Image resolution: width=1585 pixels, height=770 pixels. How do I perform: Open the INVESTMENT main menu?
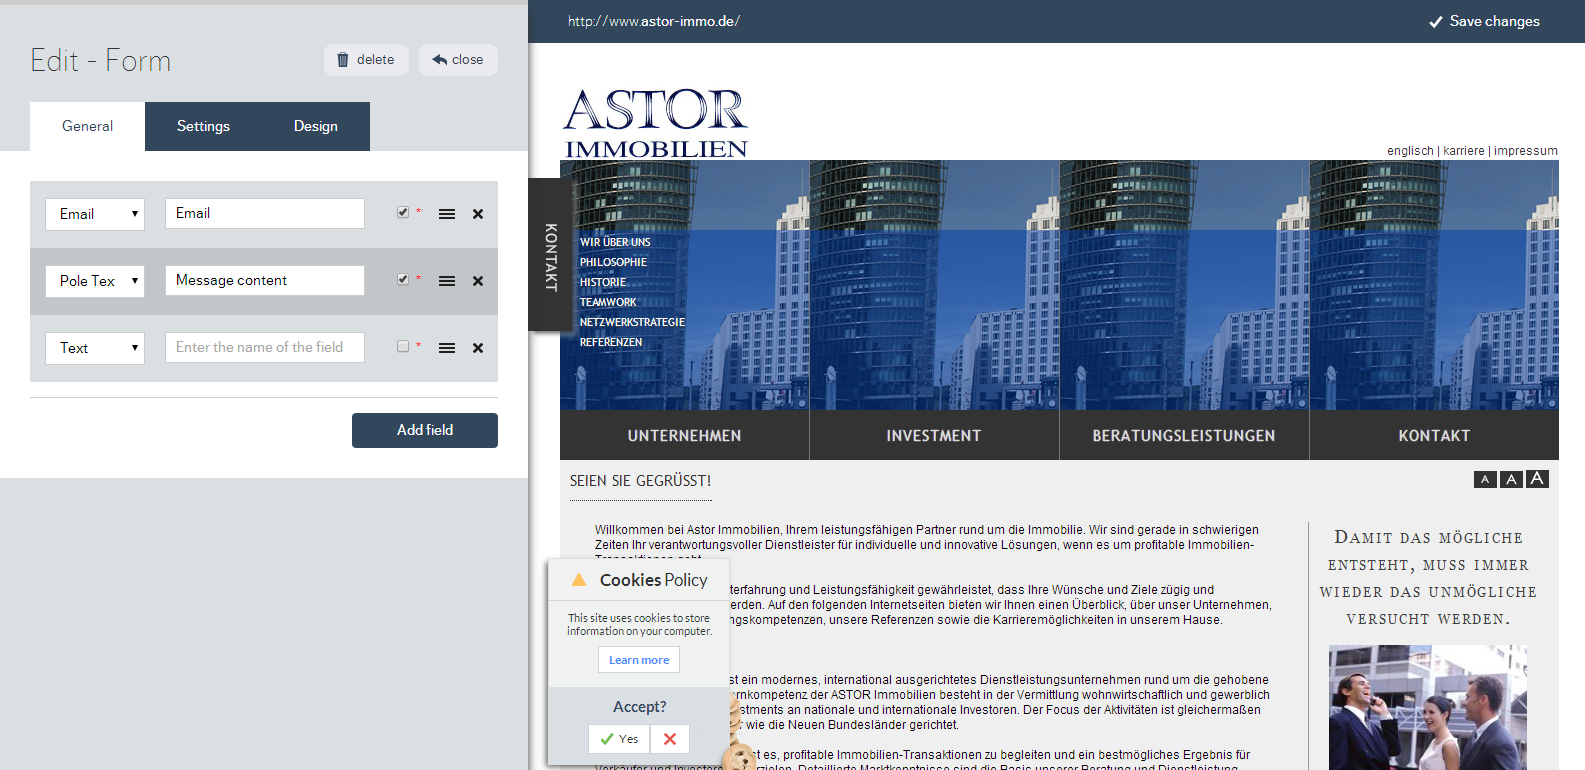934,435
